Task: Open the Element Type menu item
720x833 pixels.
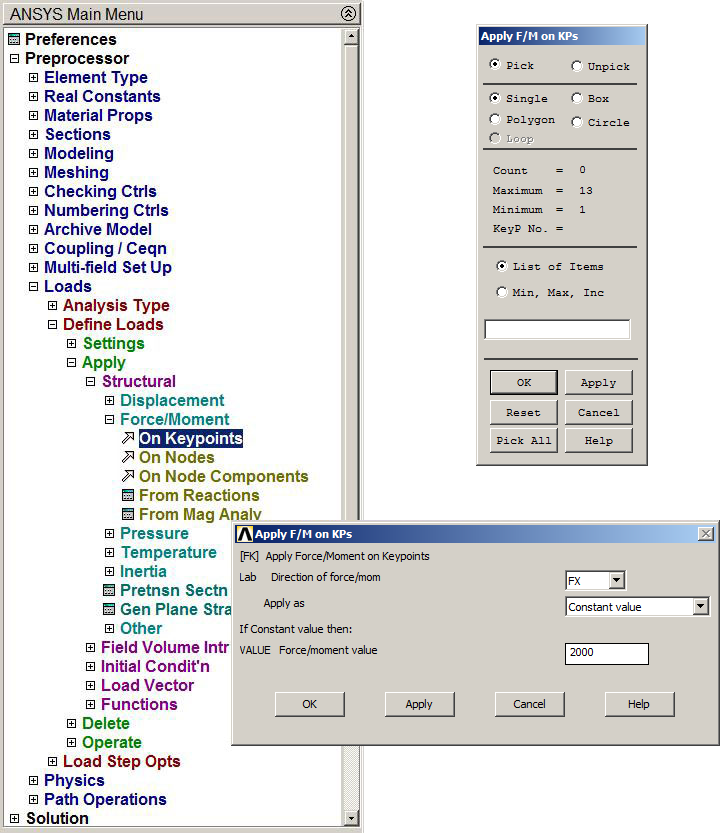Action: (x=95, y=78)
